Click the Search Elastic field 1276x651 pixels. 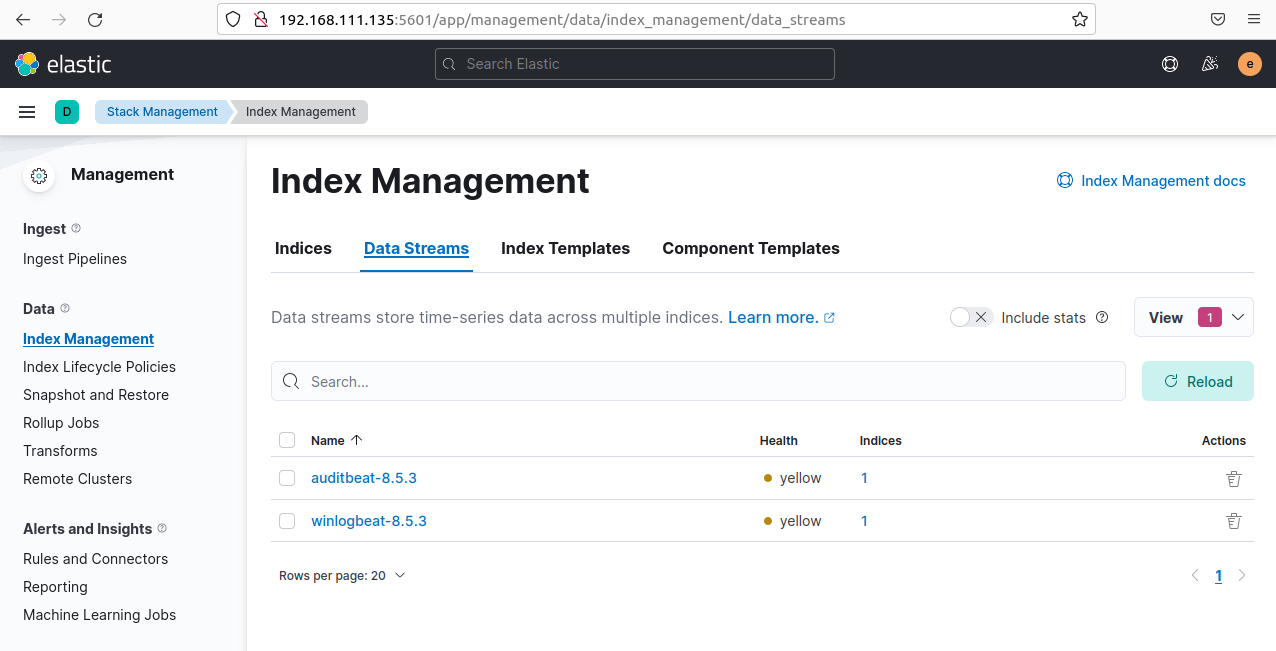point(635,64)
